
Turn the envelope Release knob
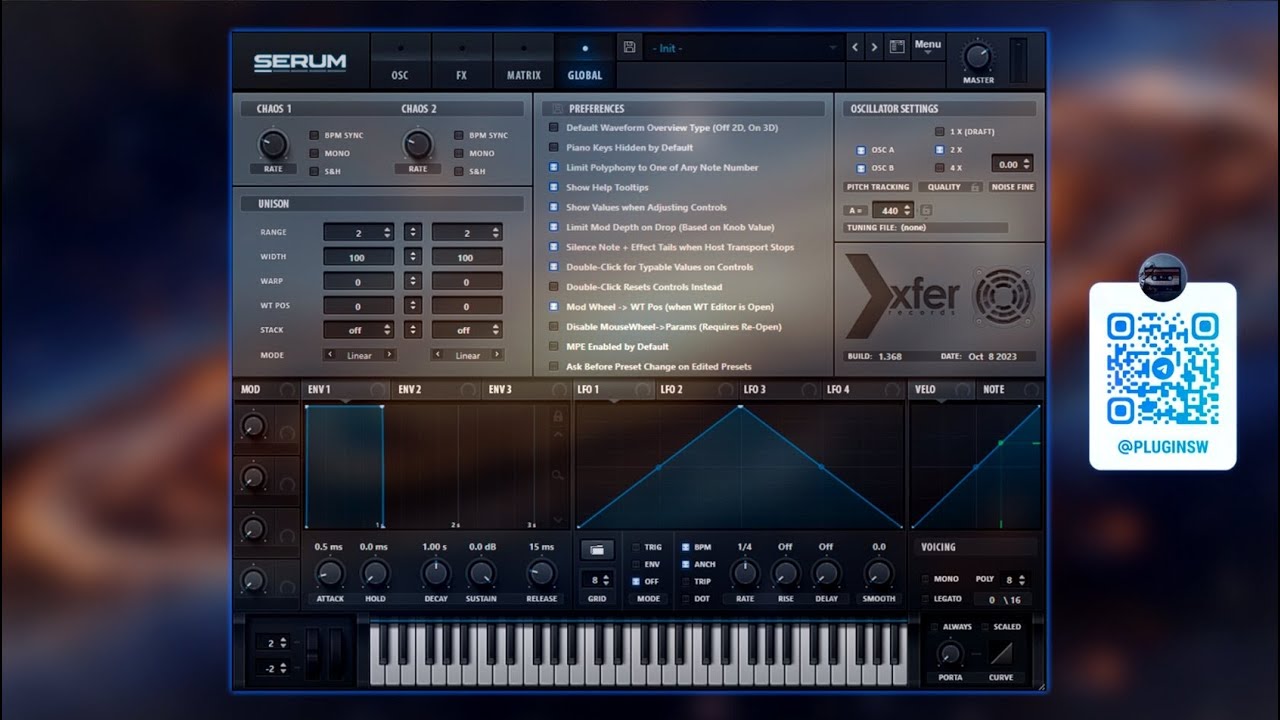point(541,573)
